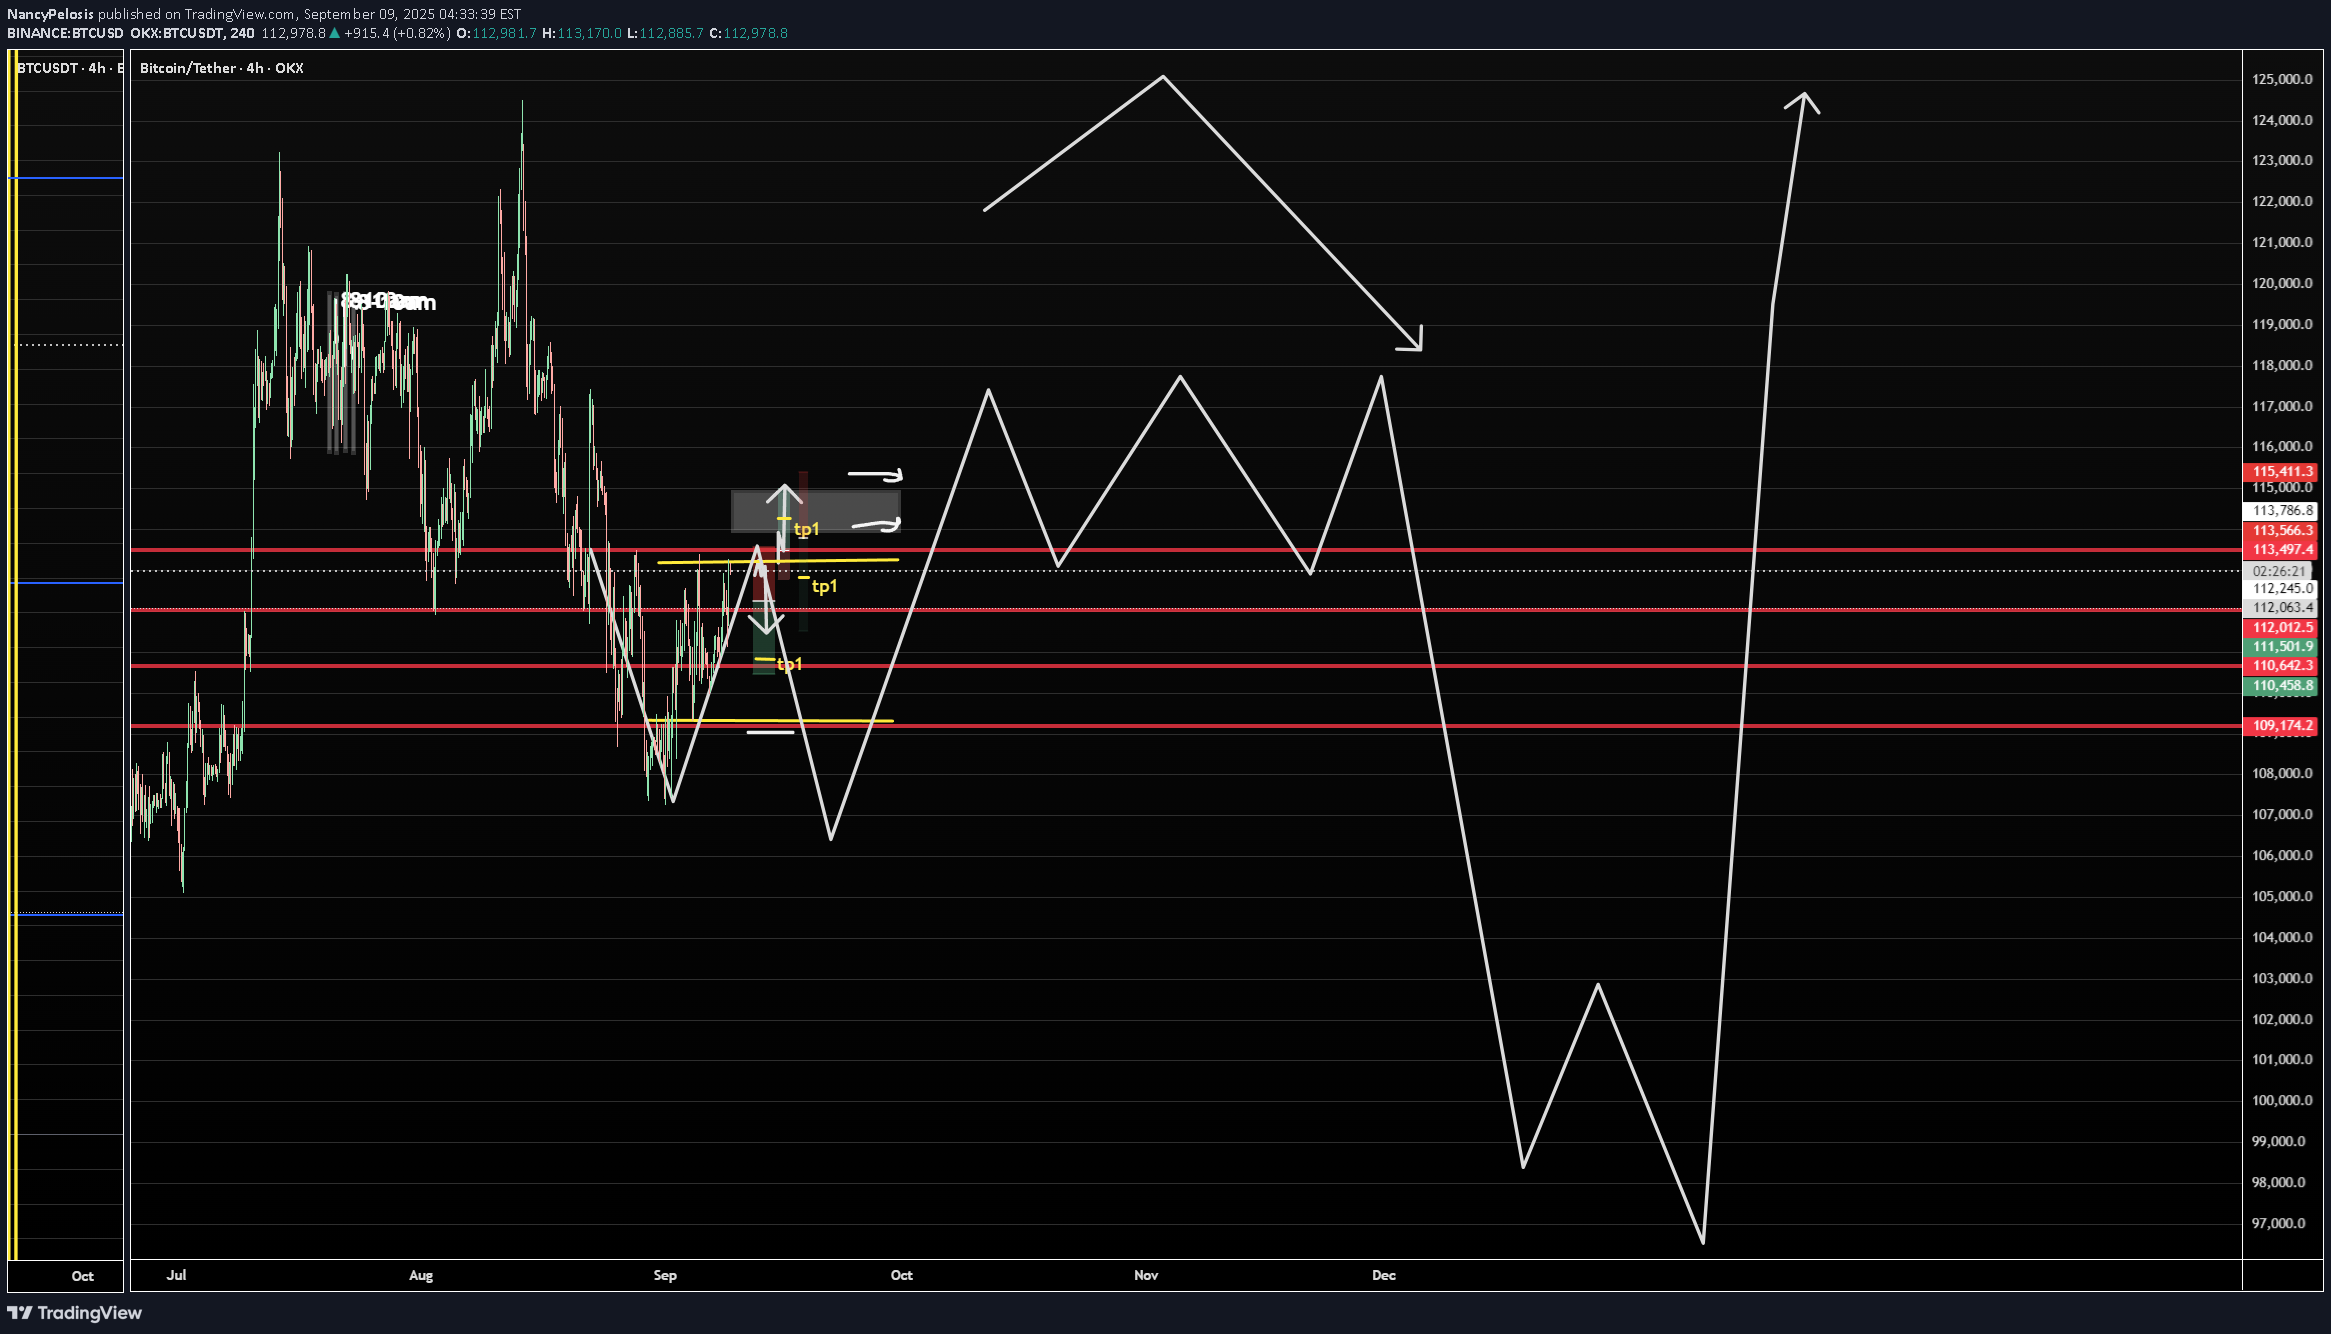
Task: Click the 112,012.5 red price tag
Action: 2281,628
